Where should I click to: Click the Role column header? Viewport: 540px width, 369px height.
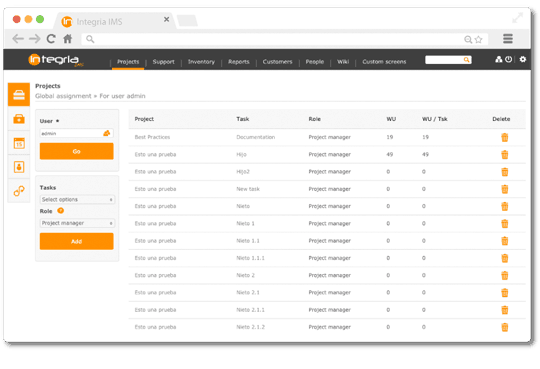click(x=314, y=119)
